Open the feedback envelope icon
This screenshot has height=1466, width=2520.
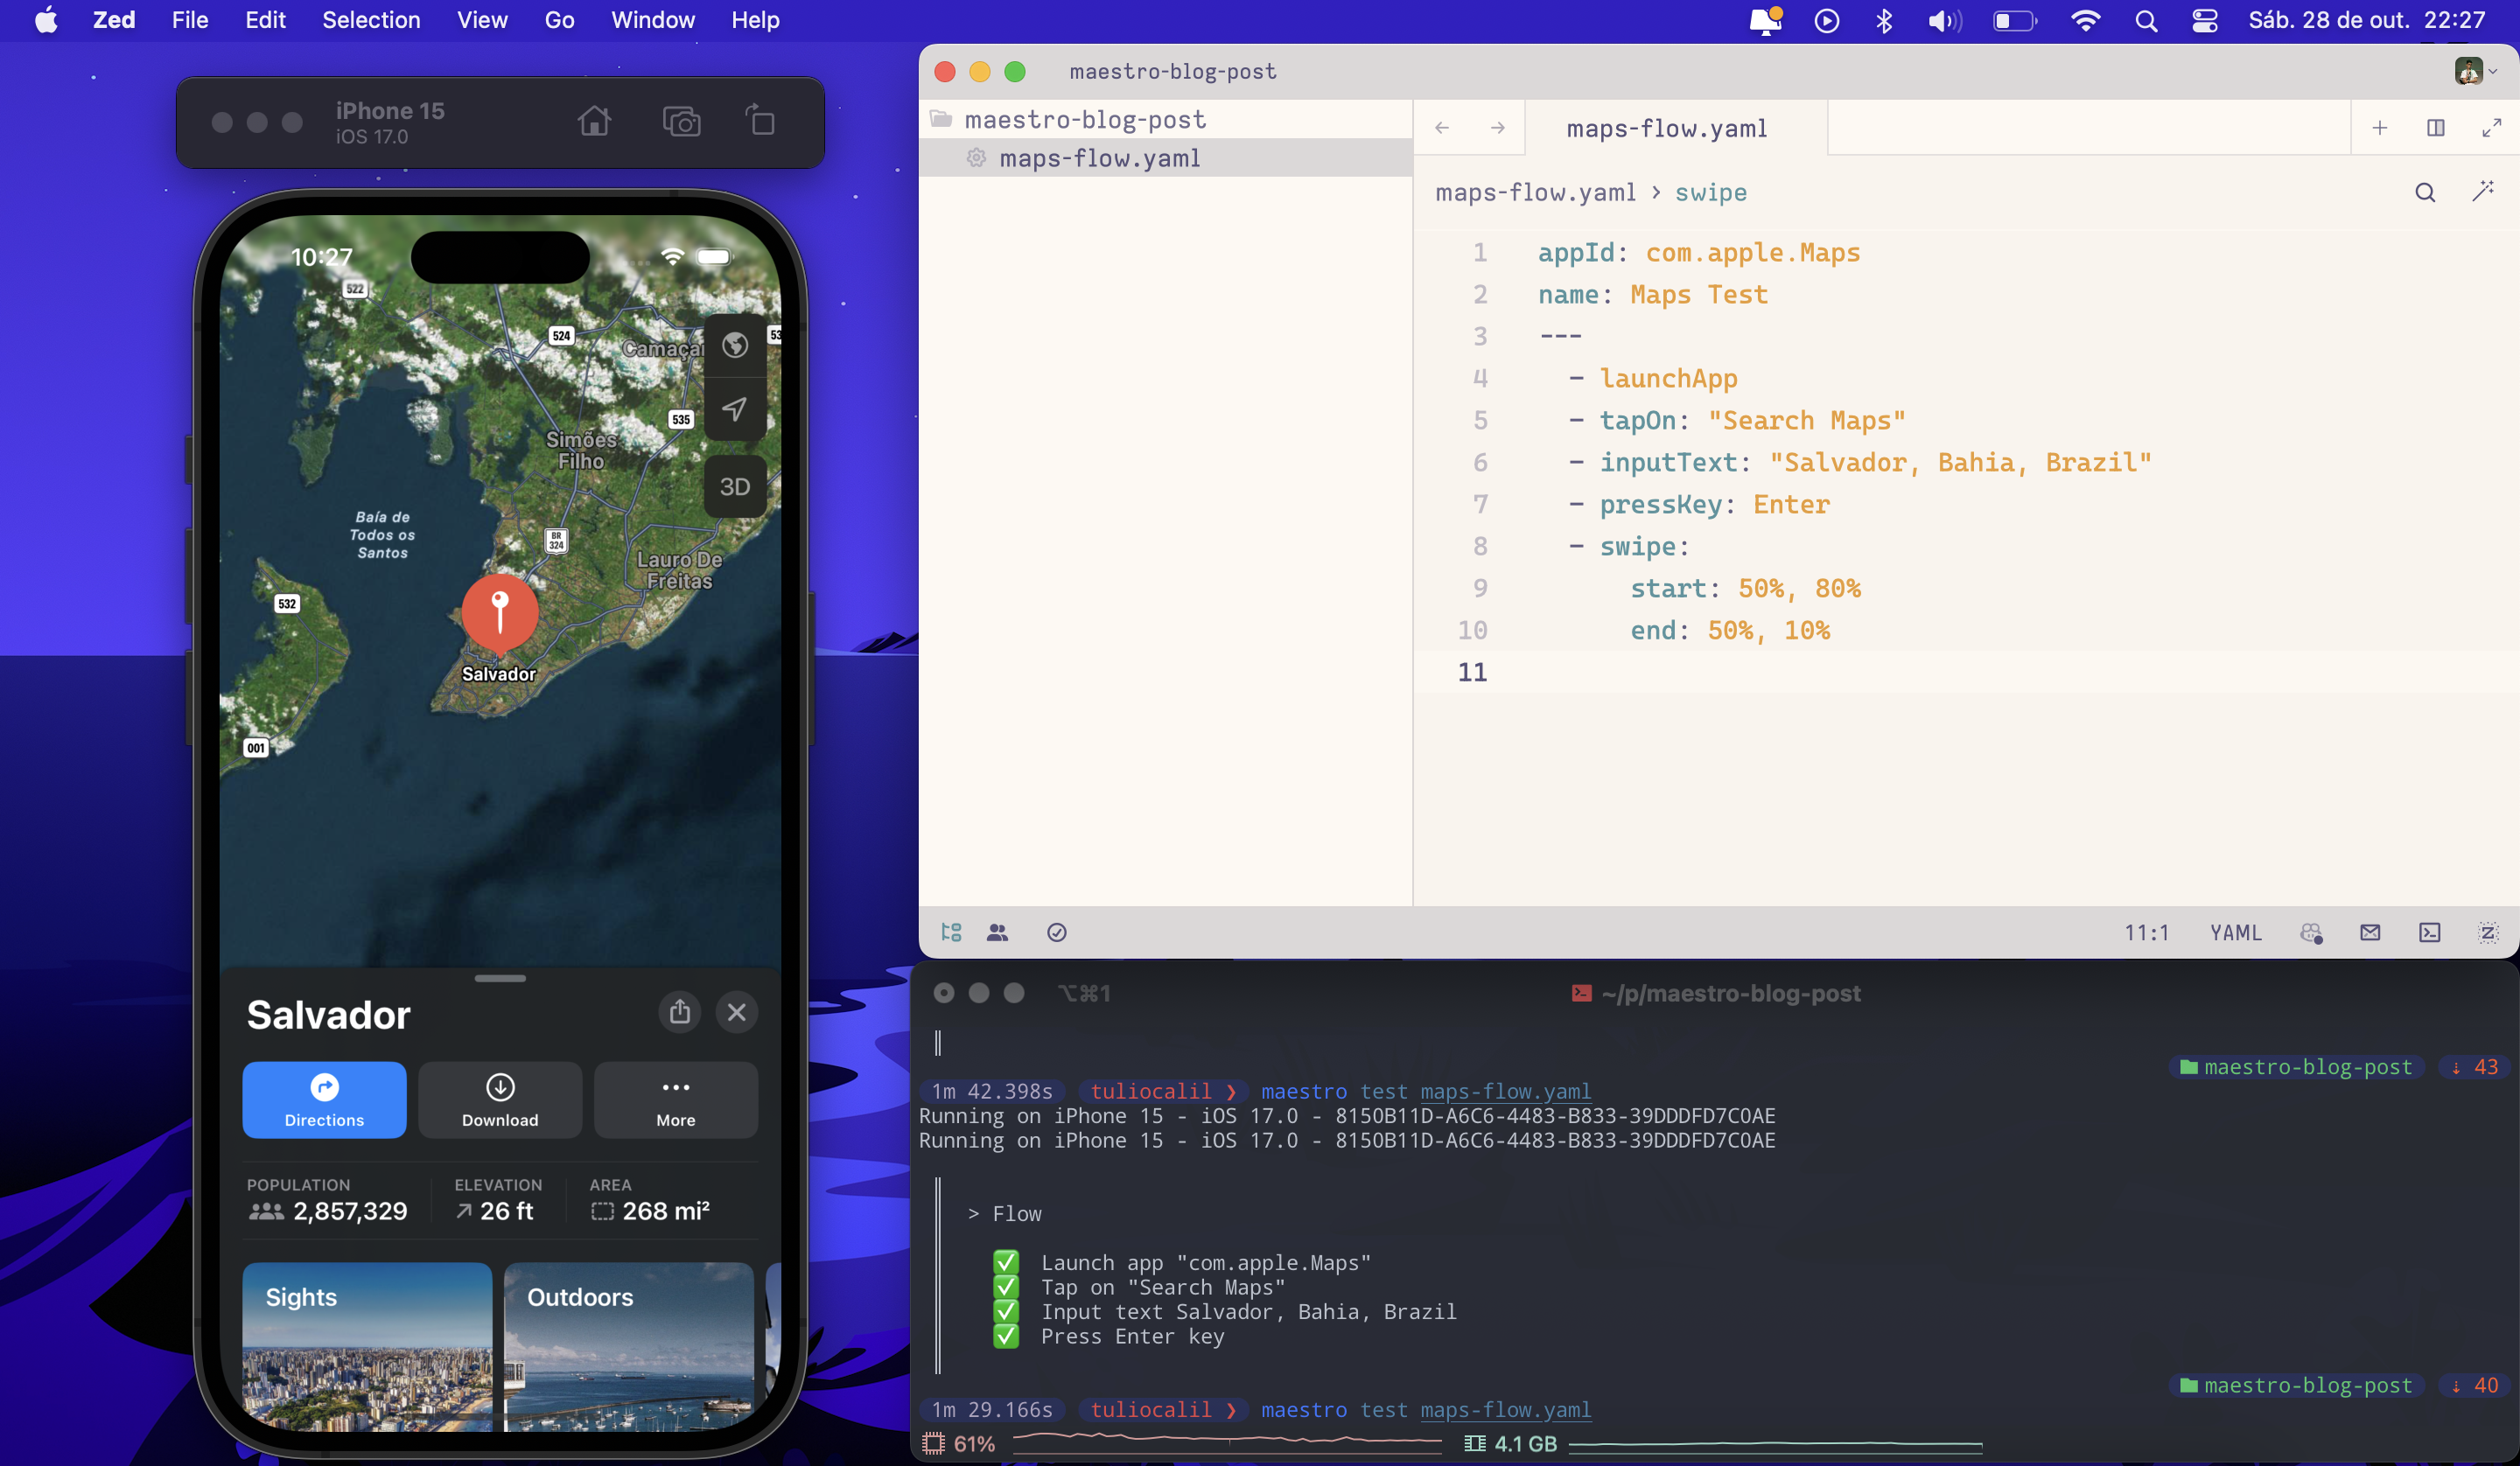2370,932
